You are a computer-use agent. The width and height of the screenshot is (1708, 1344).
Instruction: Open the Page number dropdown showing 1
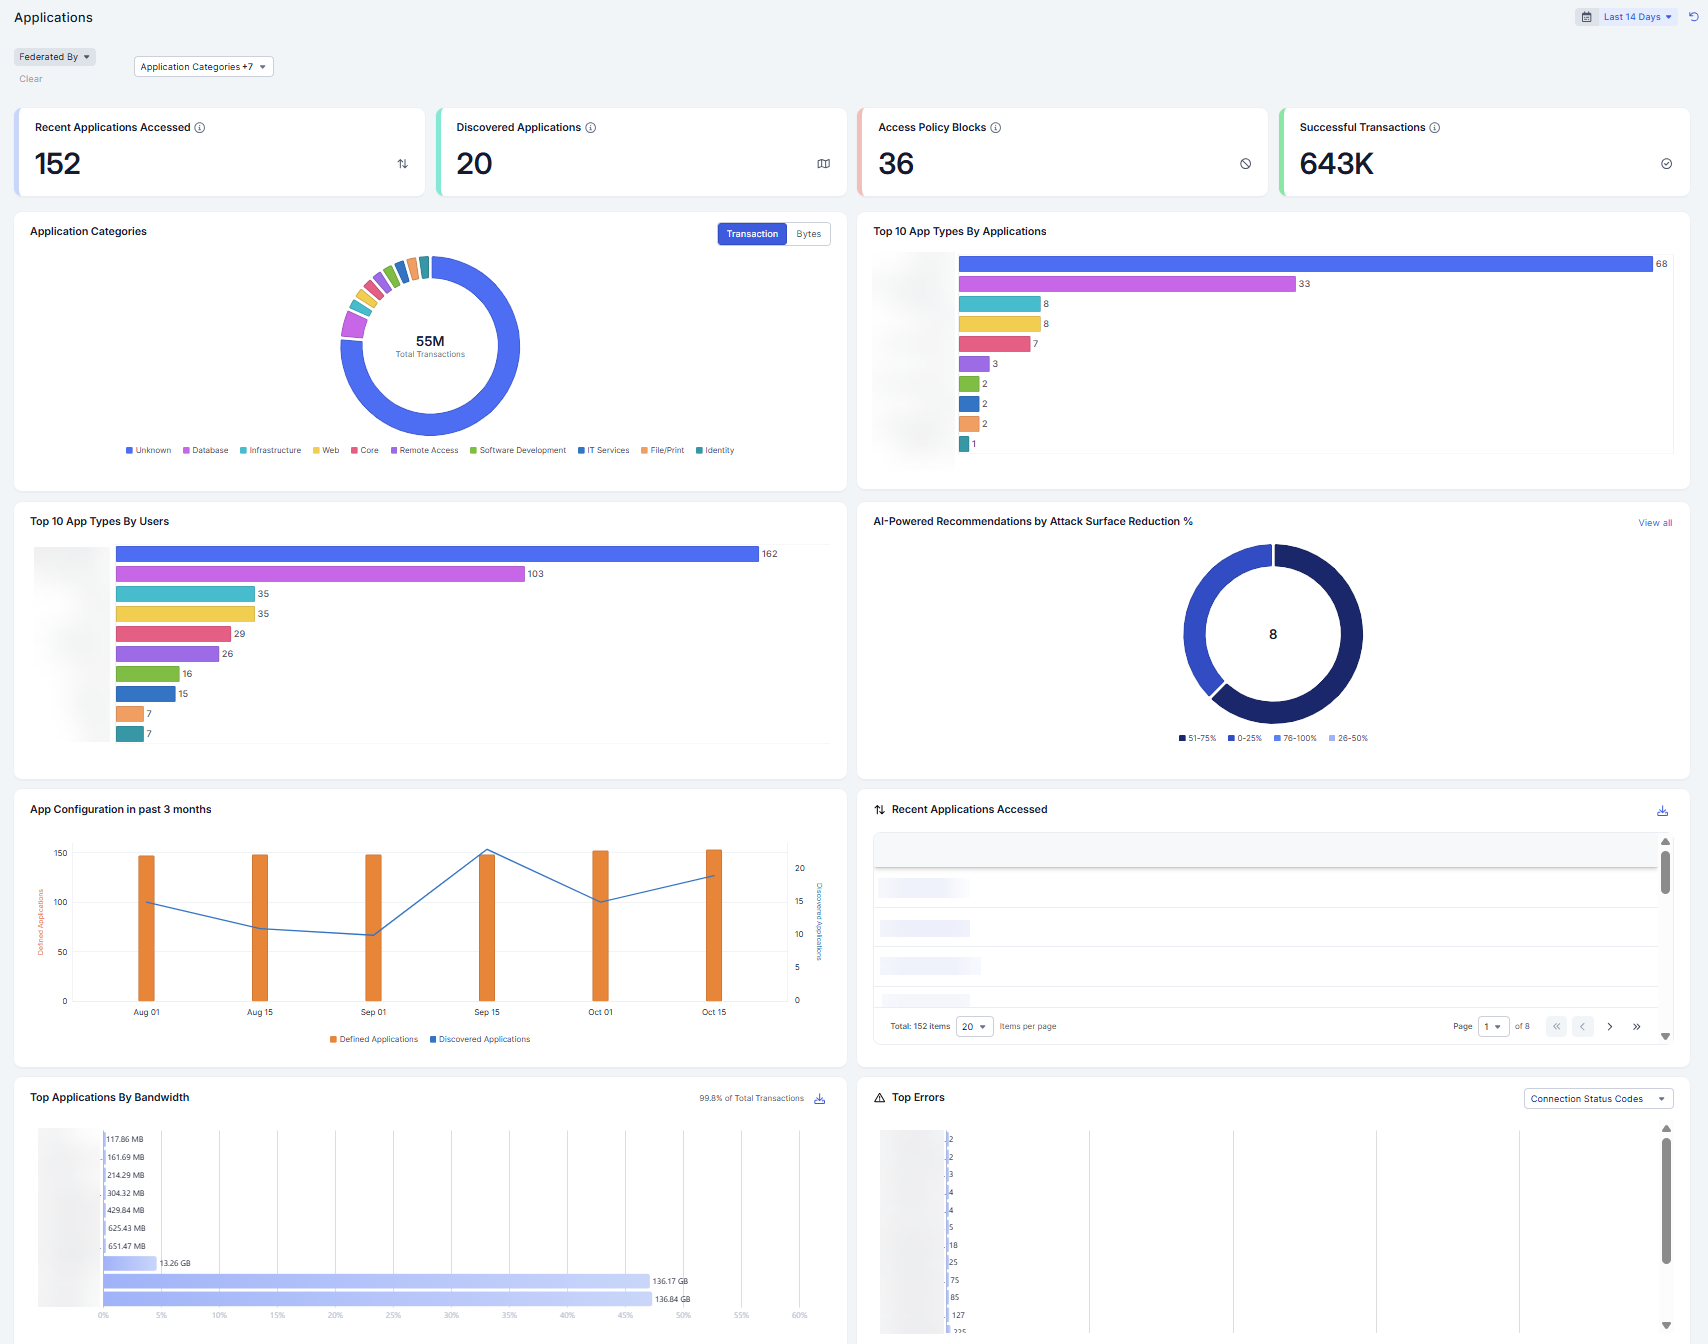pyautogui.click(x=1494, y=1027)
